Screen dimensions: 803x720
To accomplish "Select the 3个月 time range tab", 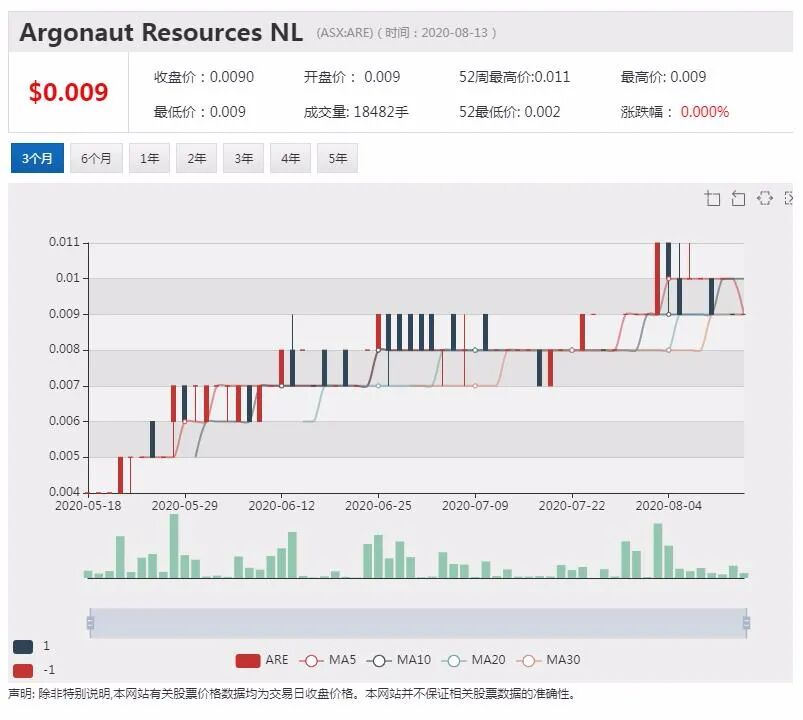I will [x=37, y=158].
